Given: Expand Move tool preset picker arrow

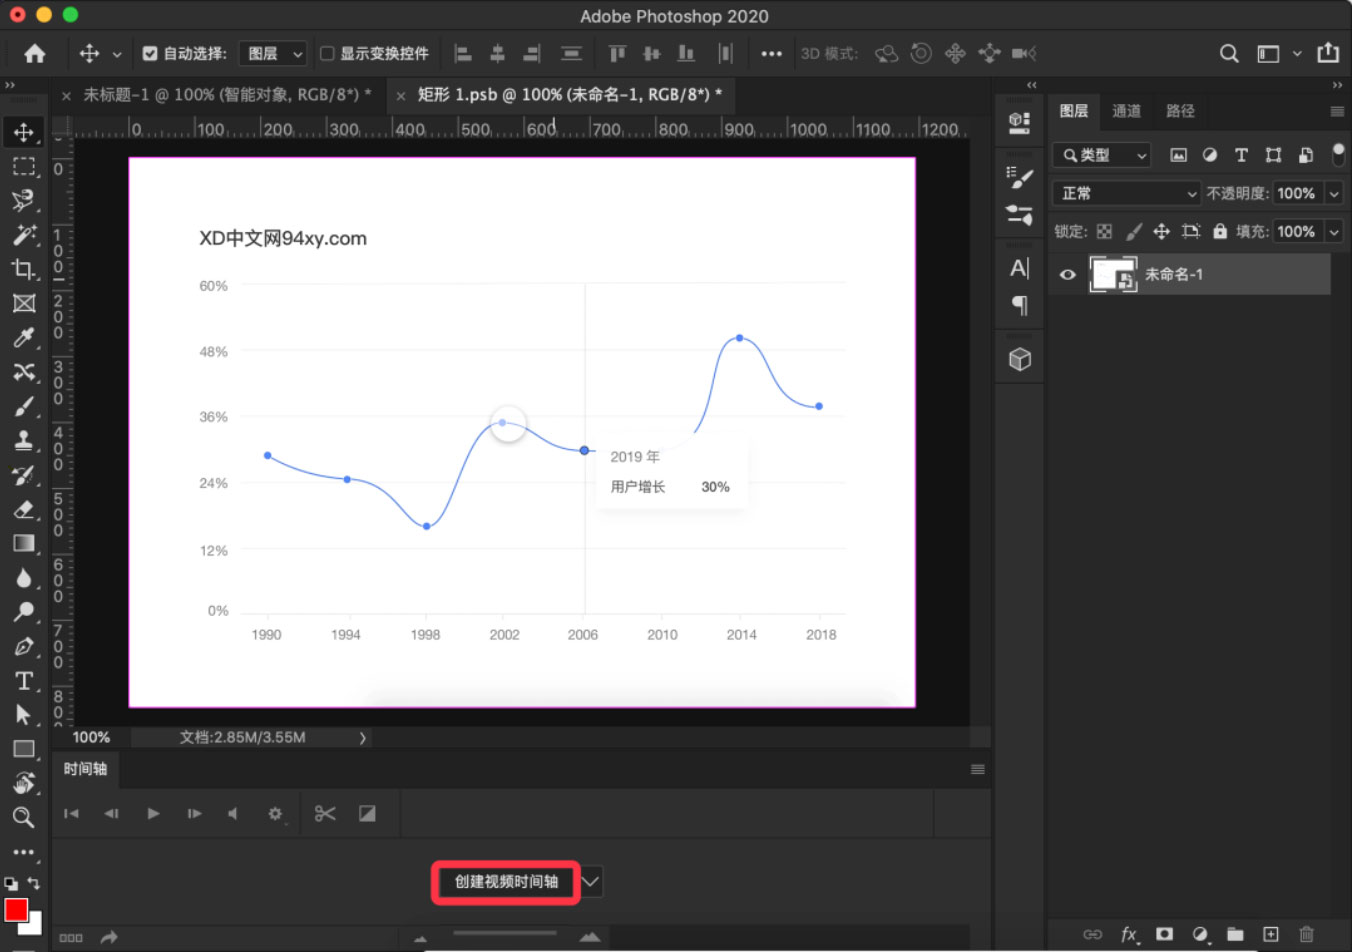Looking at the screenshot, I should point(117,54).
